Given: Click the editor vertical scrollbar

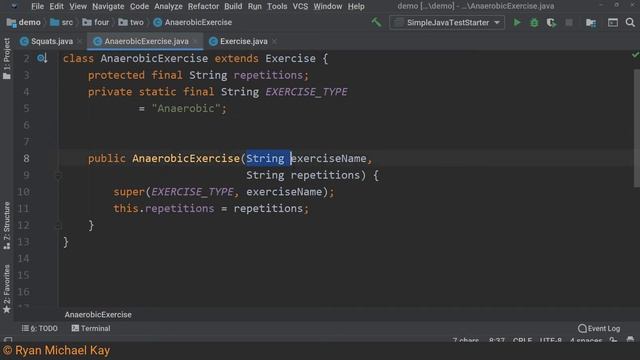Looking at the screenshot, I should [x=636, y=128].
